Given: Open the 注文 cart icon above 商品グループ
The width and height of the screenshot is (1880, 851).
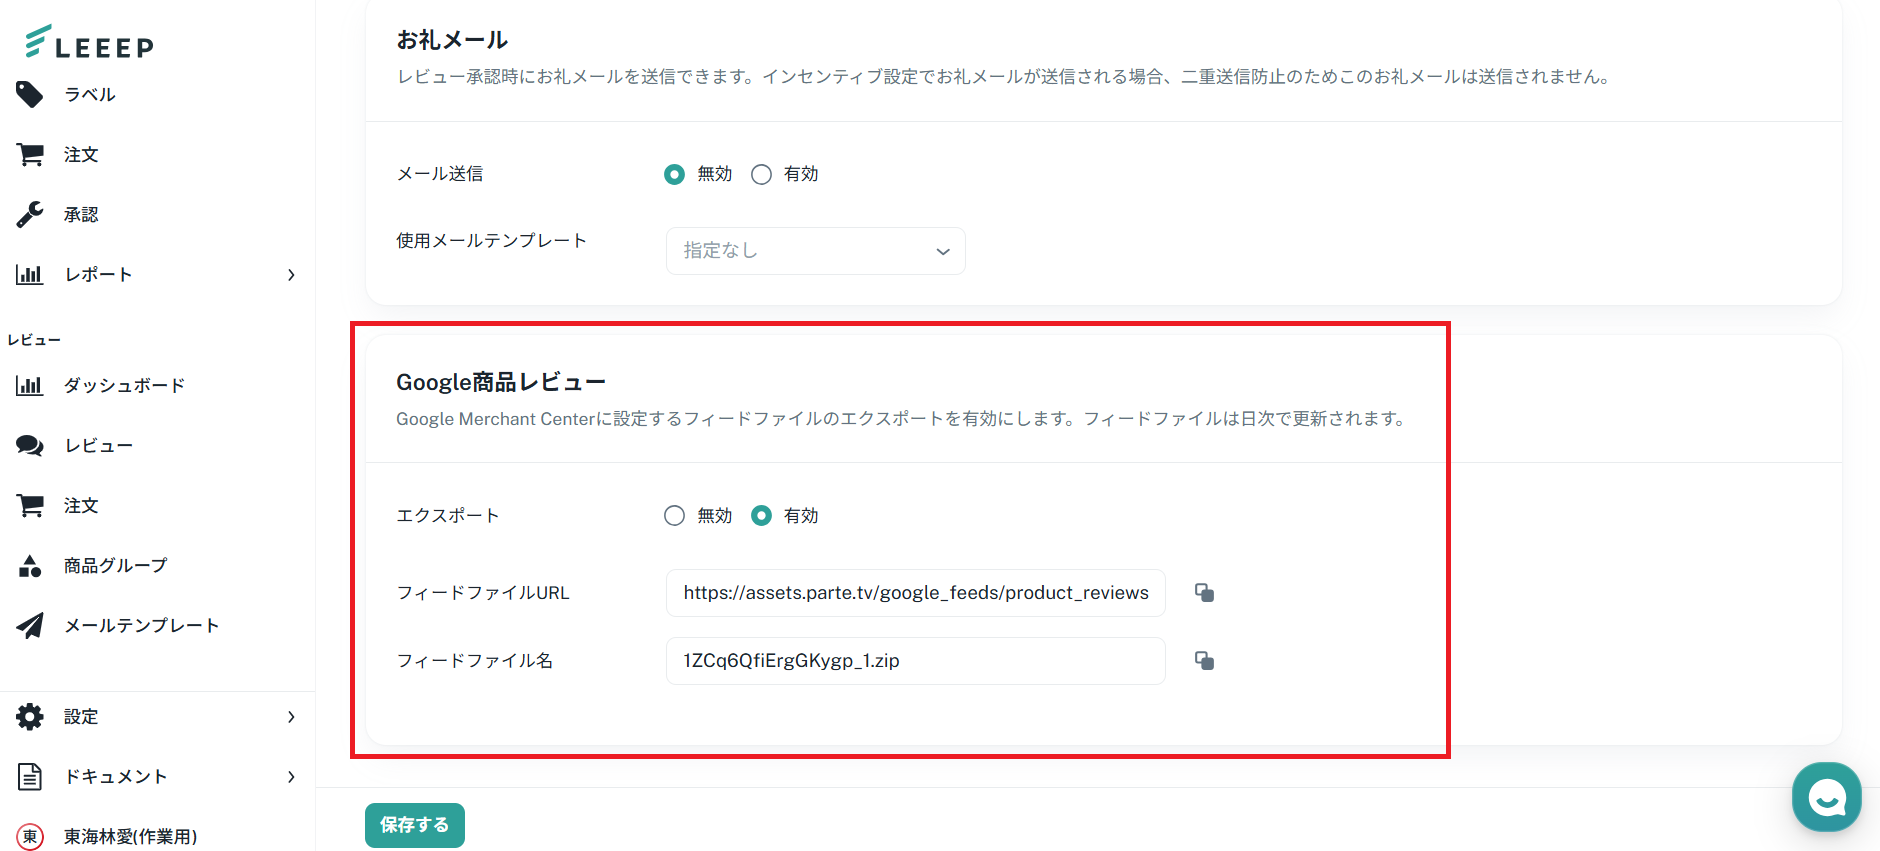Looking at the screenshot, I should (30, 506).
